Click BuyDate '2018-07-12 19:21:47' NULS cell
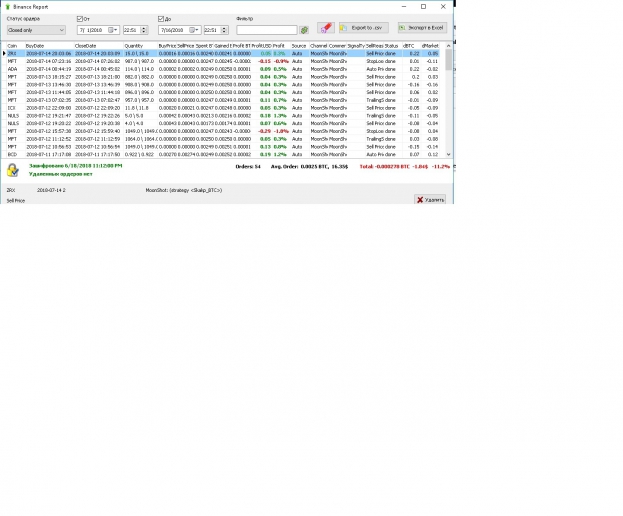 49,116
